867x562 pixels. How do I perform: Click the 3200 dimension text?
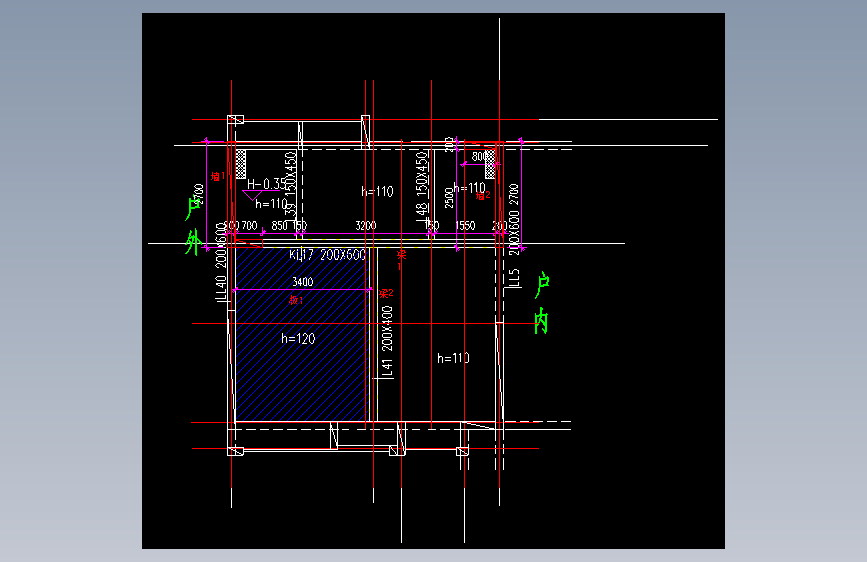click(365, 226)
